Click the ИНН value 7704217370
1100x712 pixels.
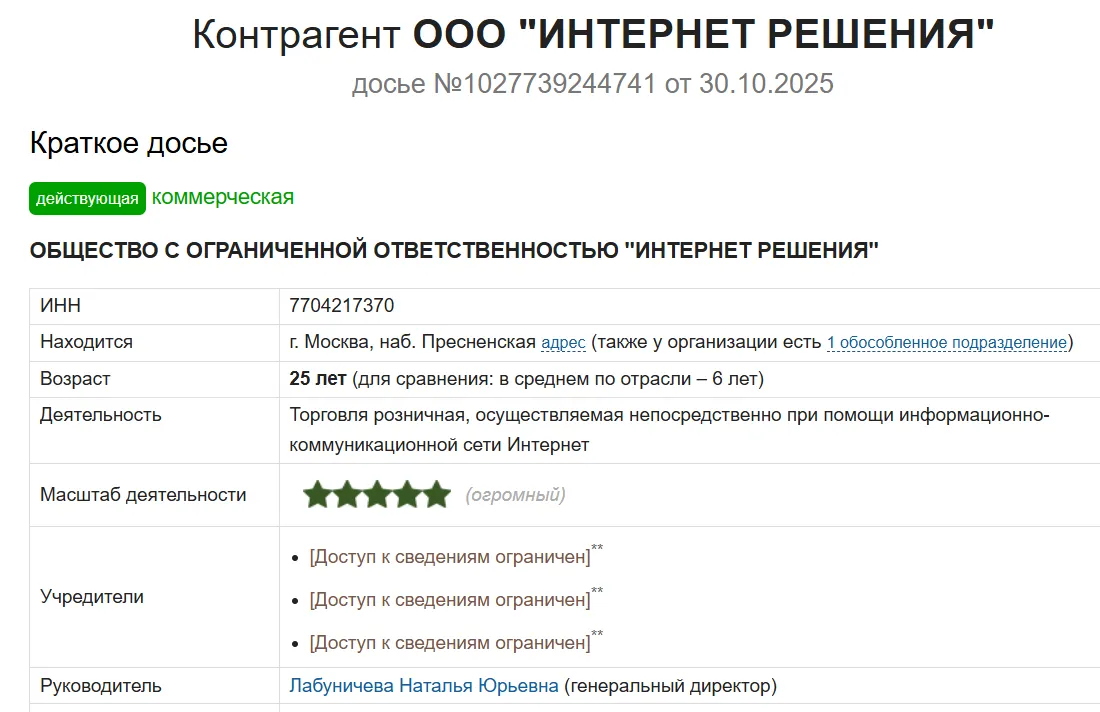(342, 305)
